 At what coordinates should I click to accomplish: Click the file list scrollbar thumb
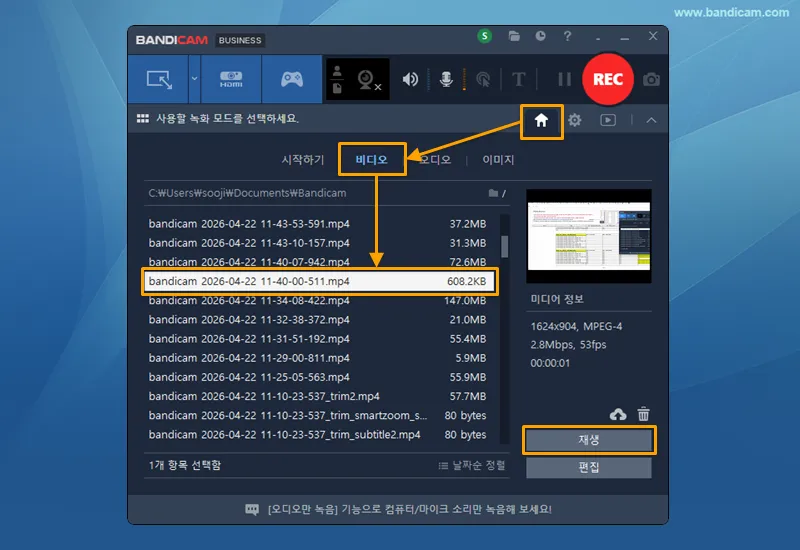point(505,246)
